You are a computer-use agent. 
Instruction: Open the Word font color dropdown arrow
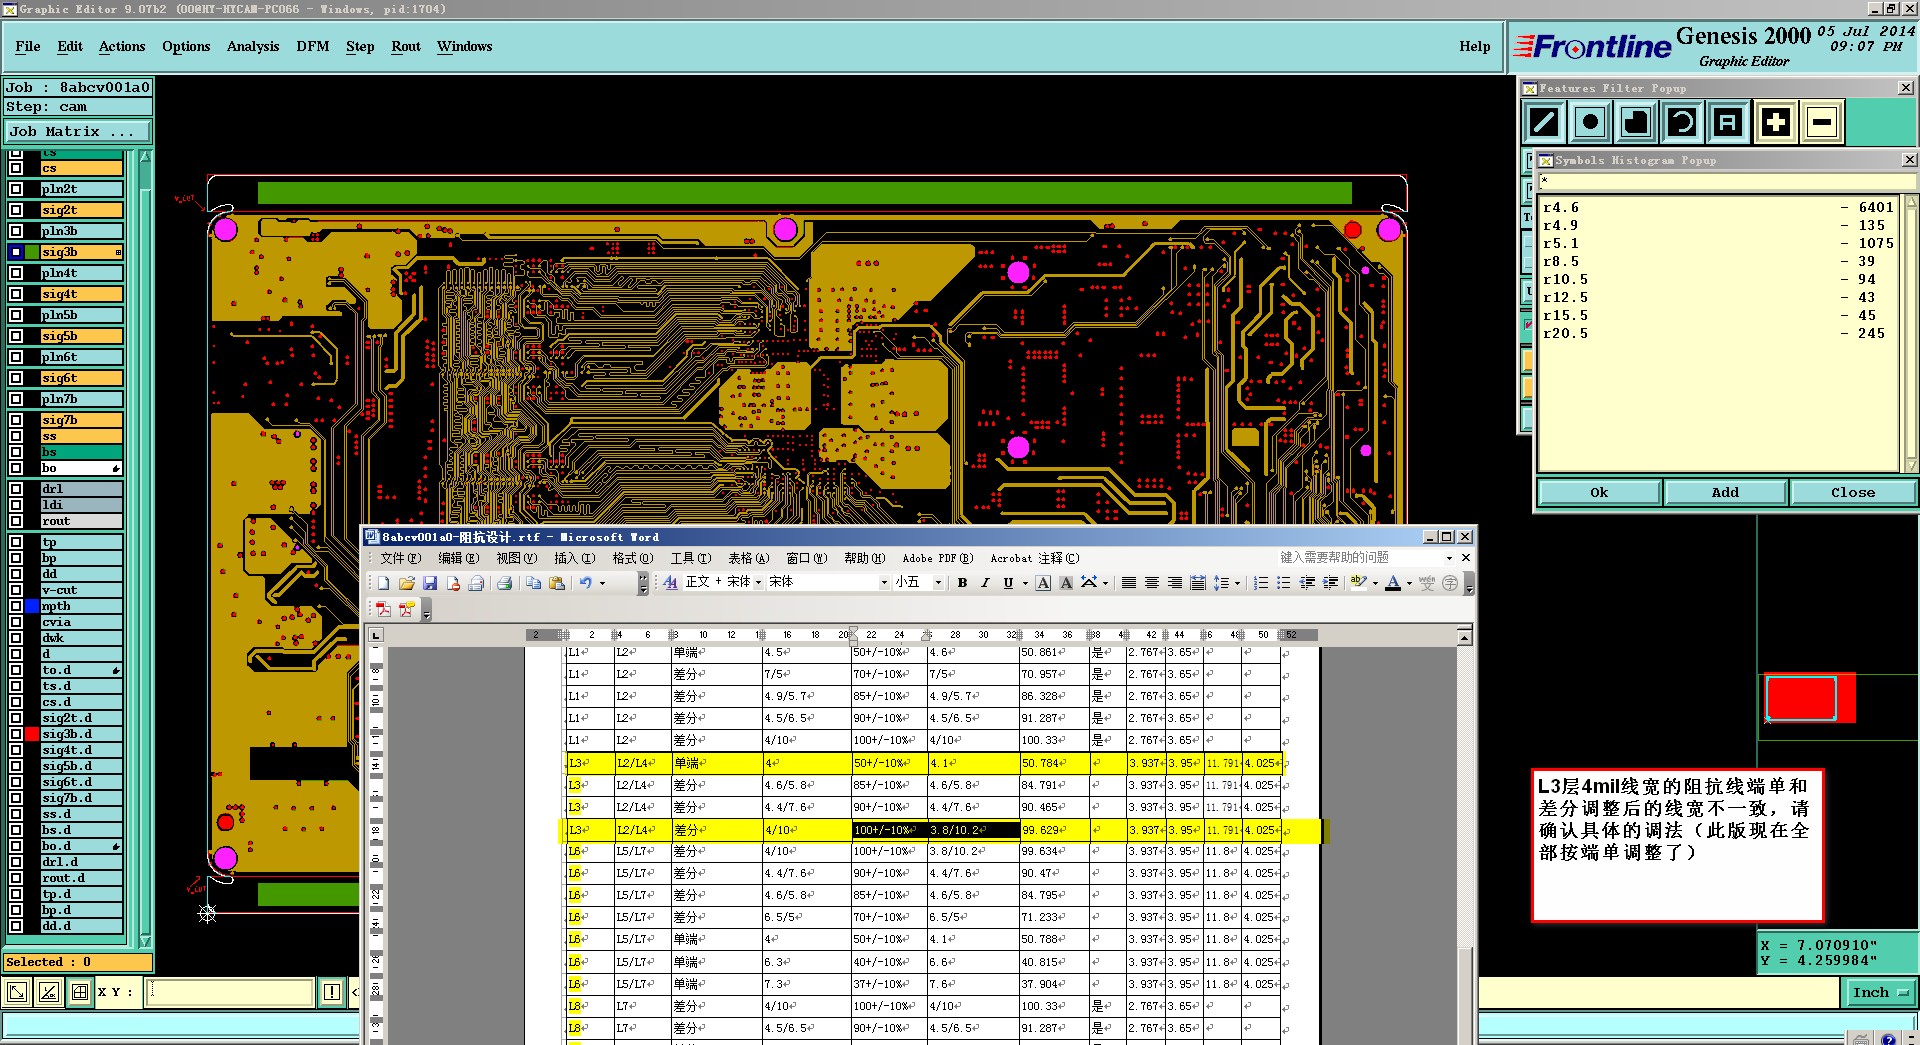click(1409, 583)
